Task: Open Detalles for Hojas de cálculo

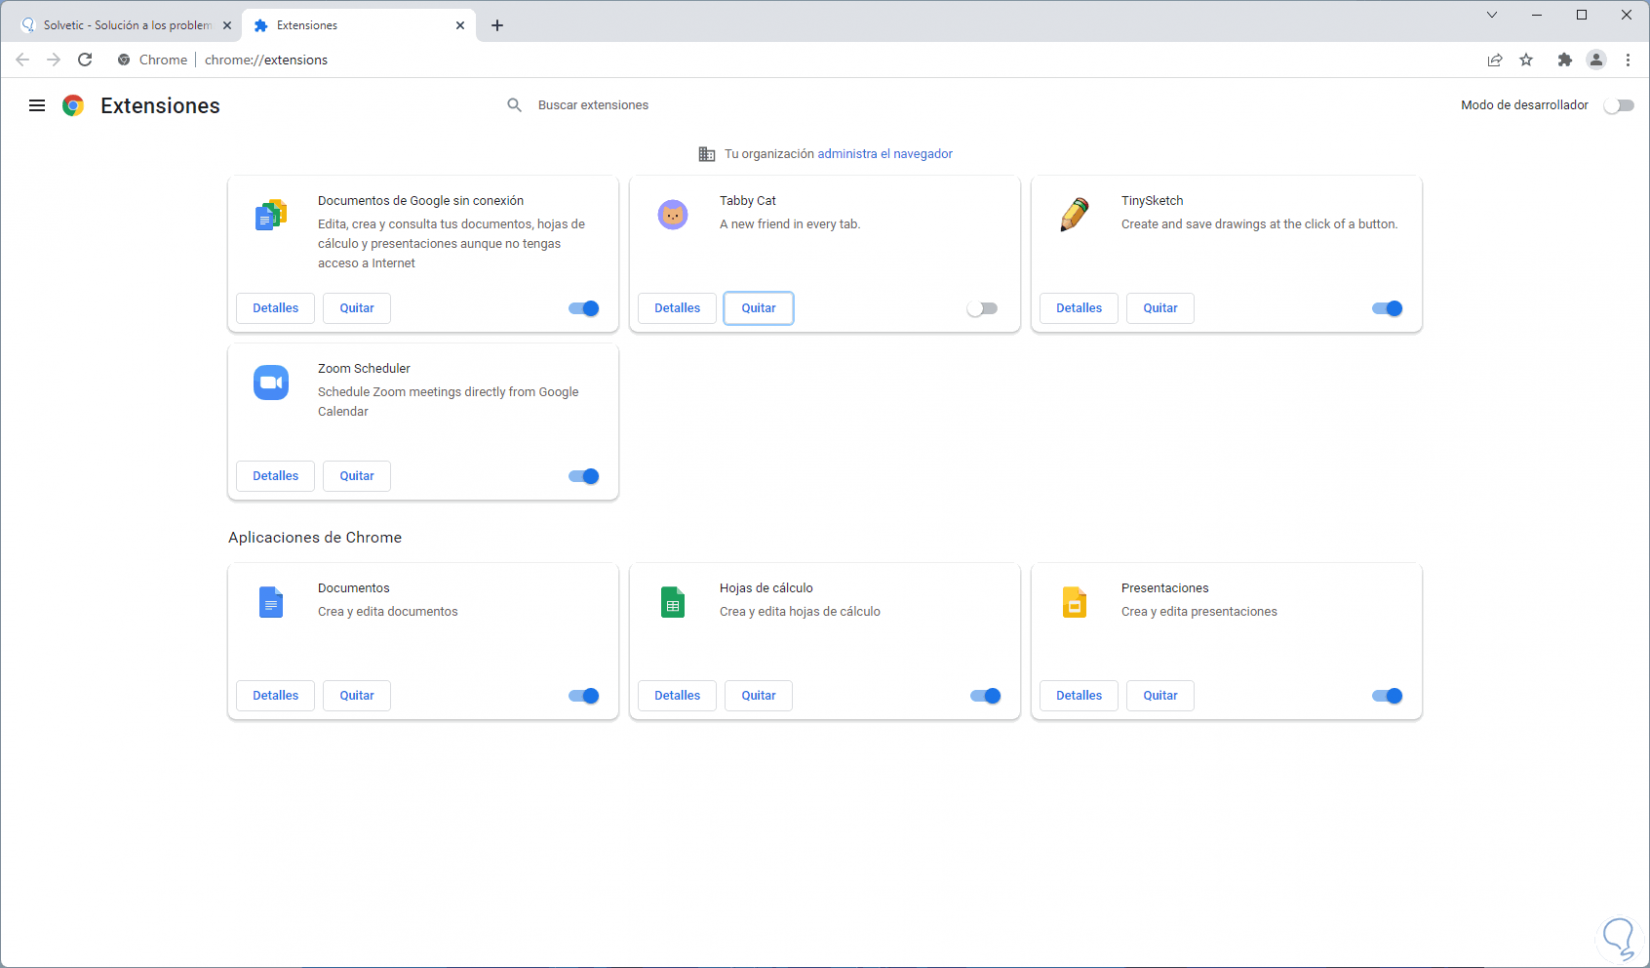Action: [x=677, y=696]
